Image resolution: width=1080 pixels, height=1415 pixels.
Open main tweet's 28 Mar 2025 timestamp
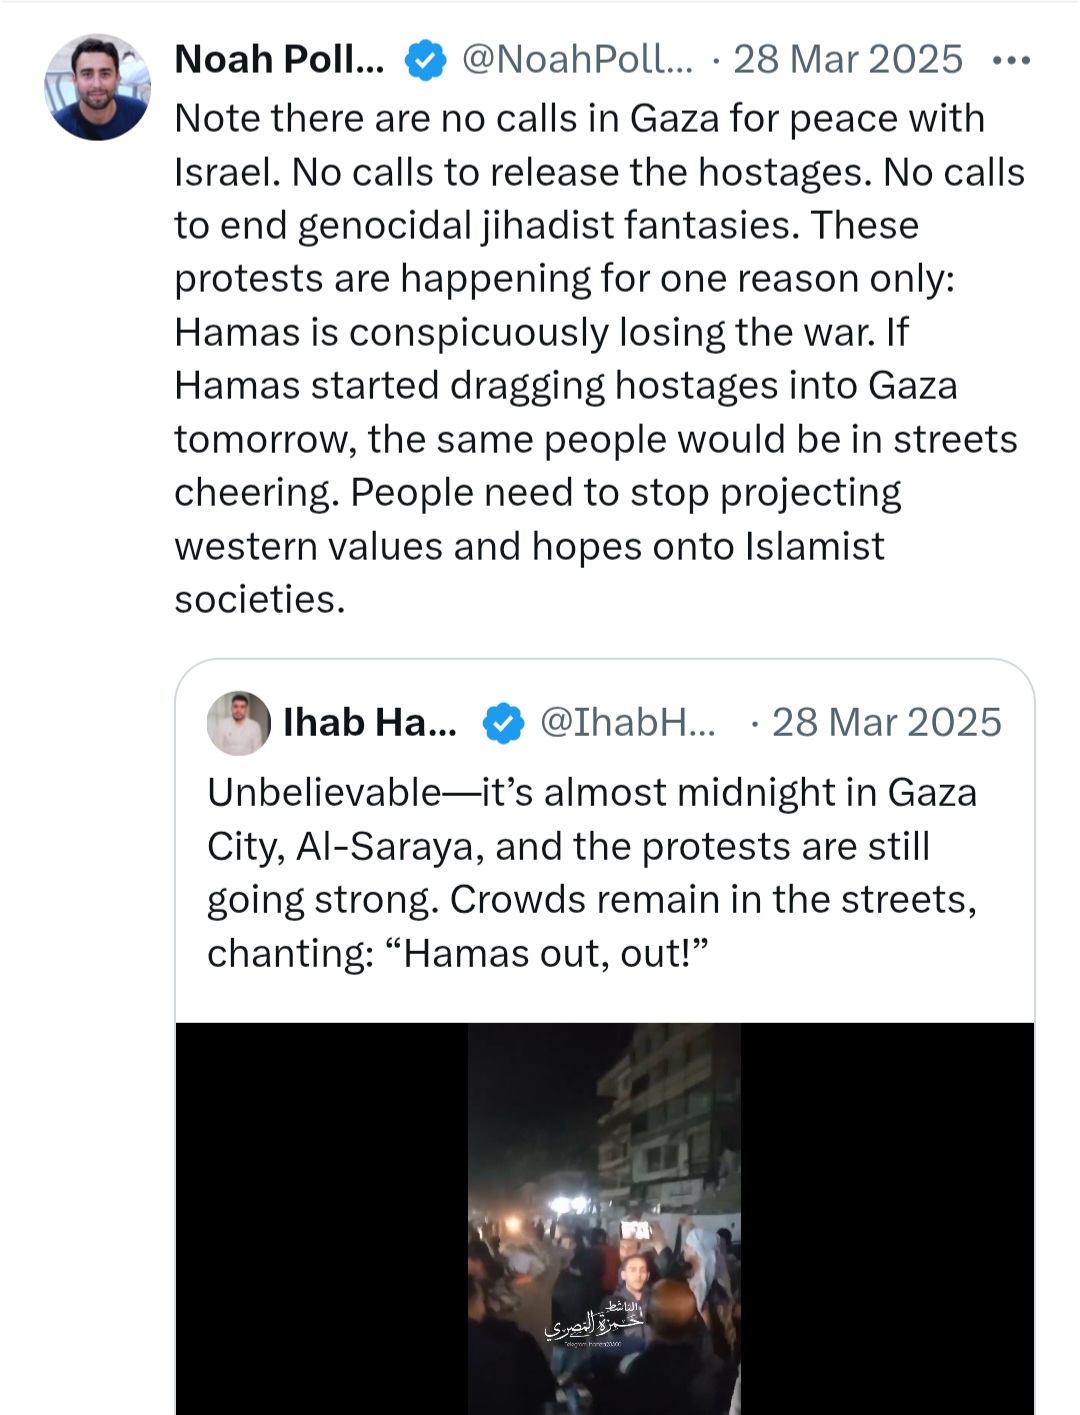(848, 60)
